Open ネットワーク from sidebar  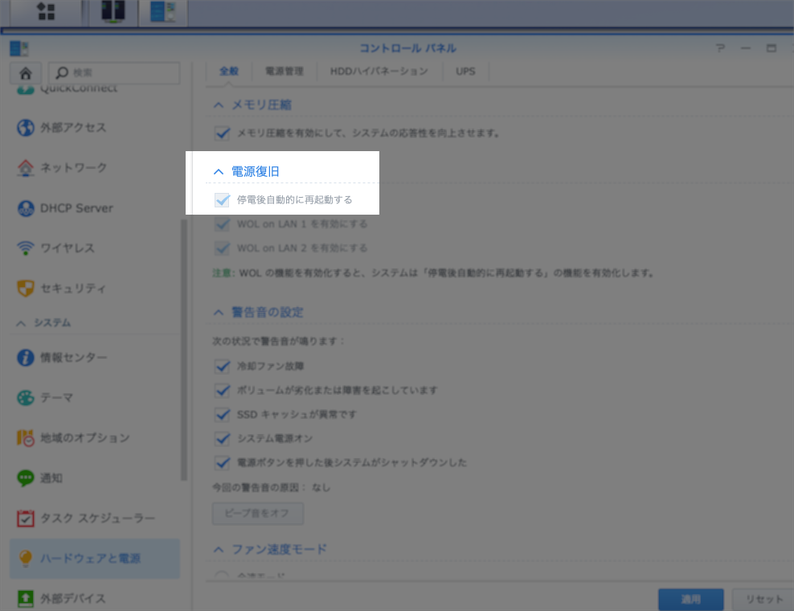click(72, 168)
